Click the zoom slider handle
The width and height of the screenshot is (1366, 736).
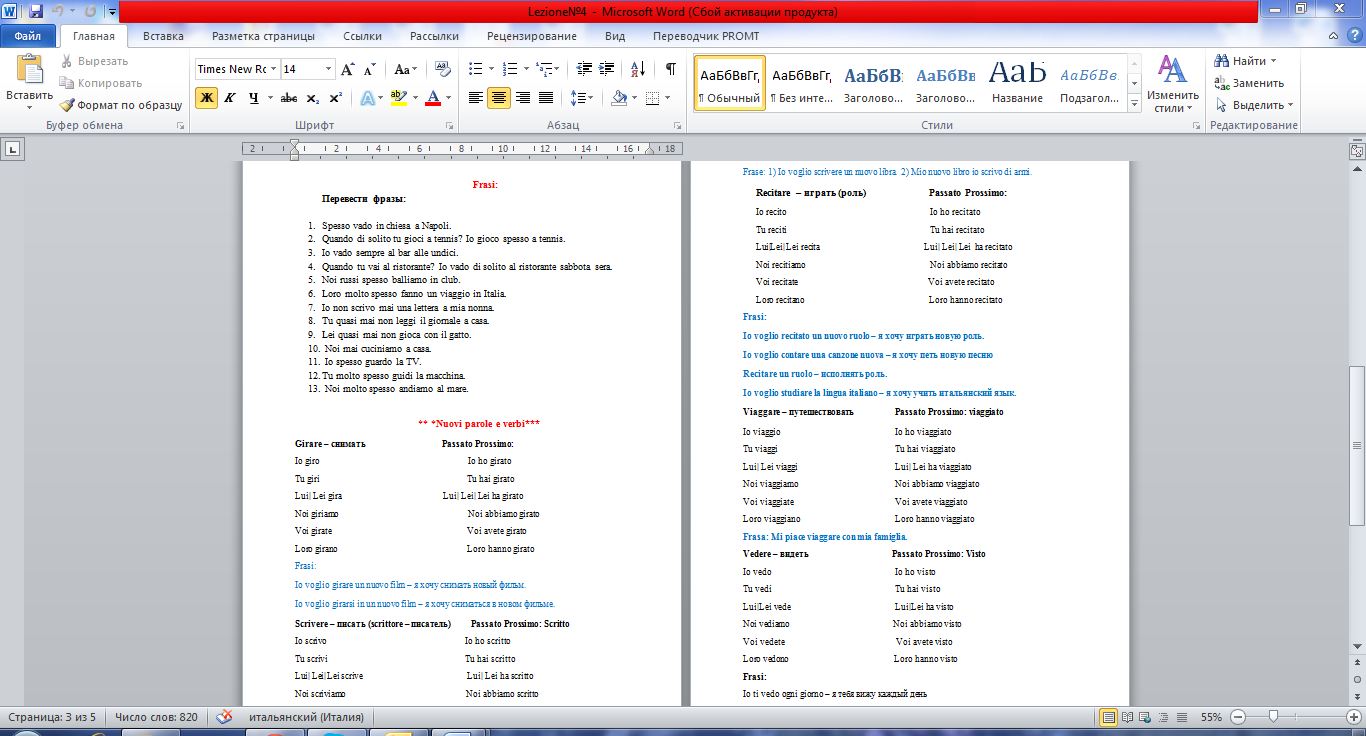click(1273, 717)
